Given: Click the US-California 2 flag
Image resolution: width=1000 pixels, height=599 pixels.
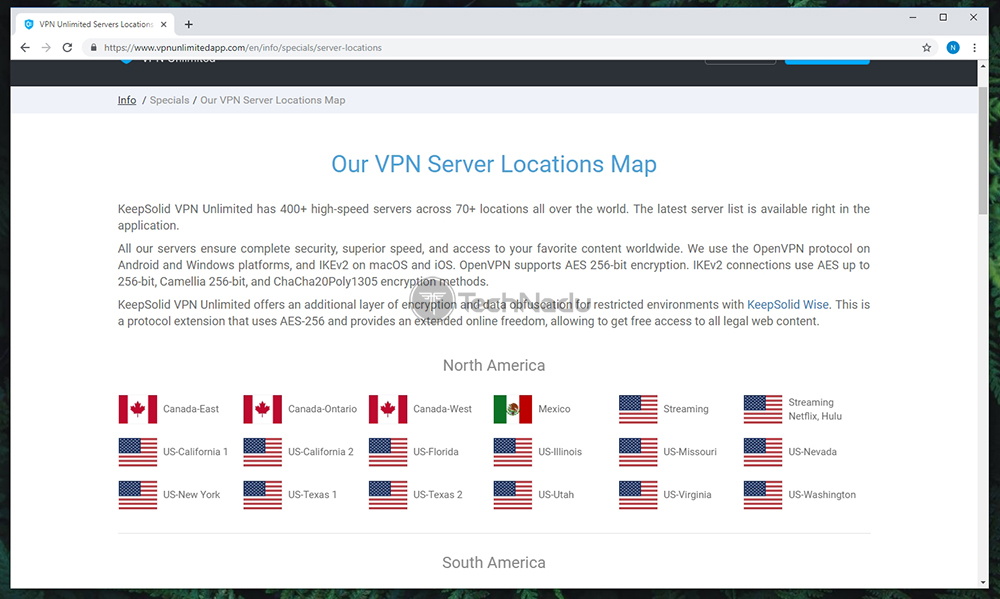Looking at the screenshot, I should [263, 452].
